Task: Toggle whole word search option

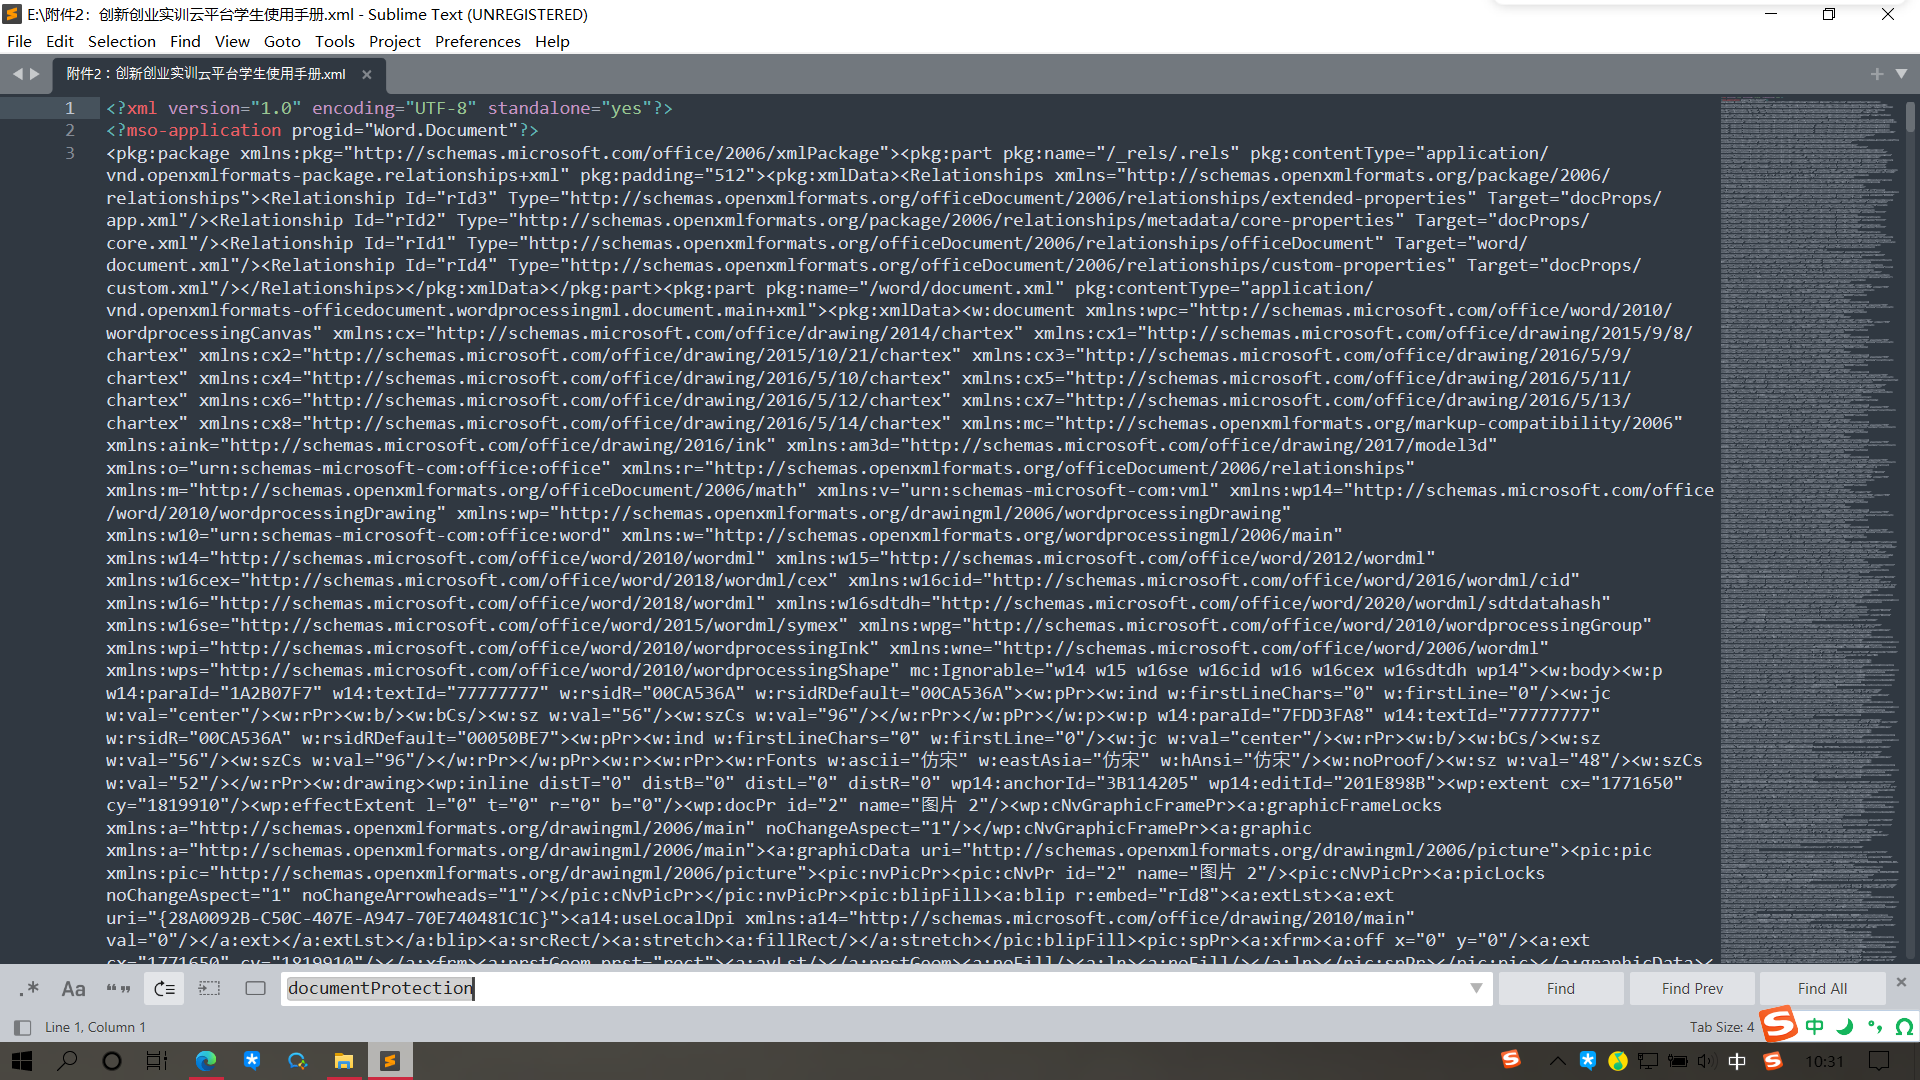Action: pos(118,988)
